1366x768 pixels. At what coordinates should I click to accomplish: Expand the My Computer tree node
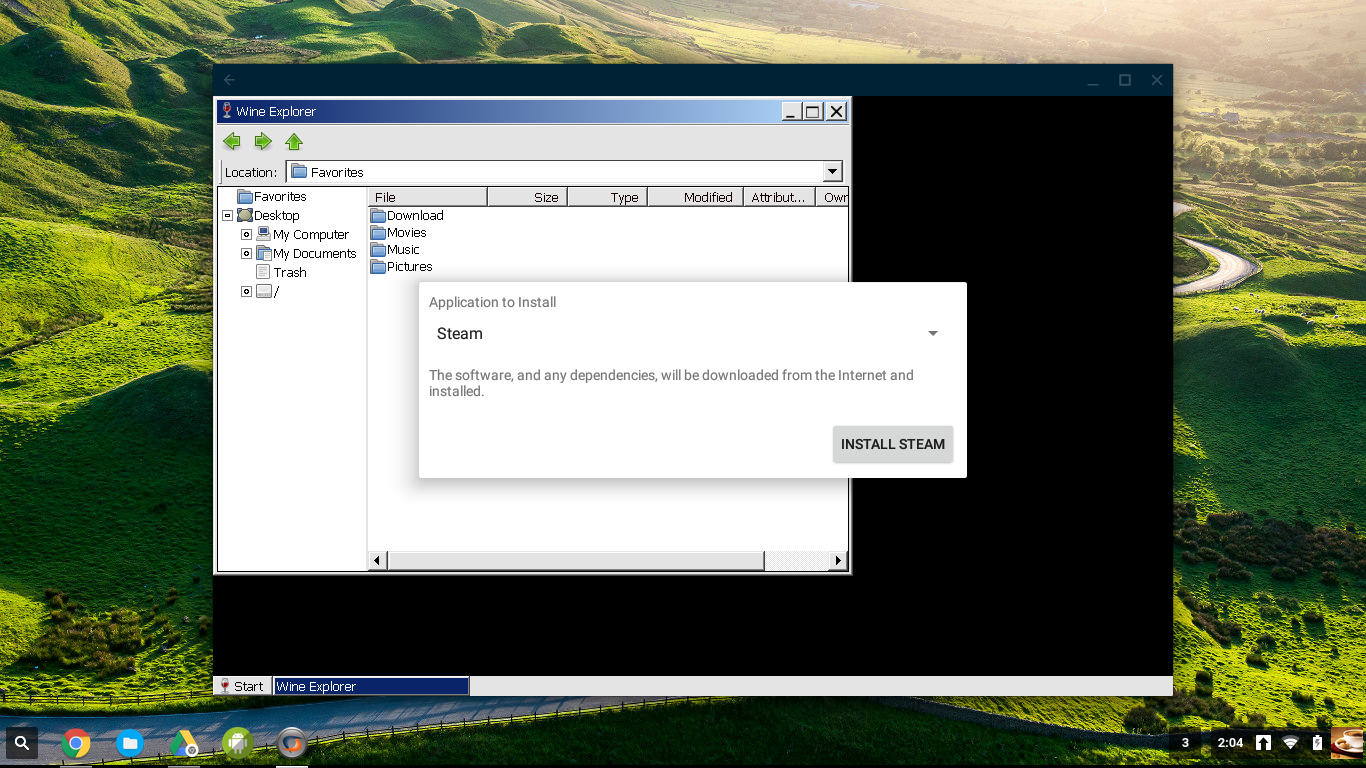(x=246, y=234)
